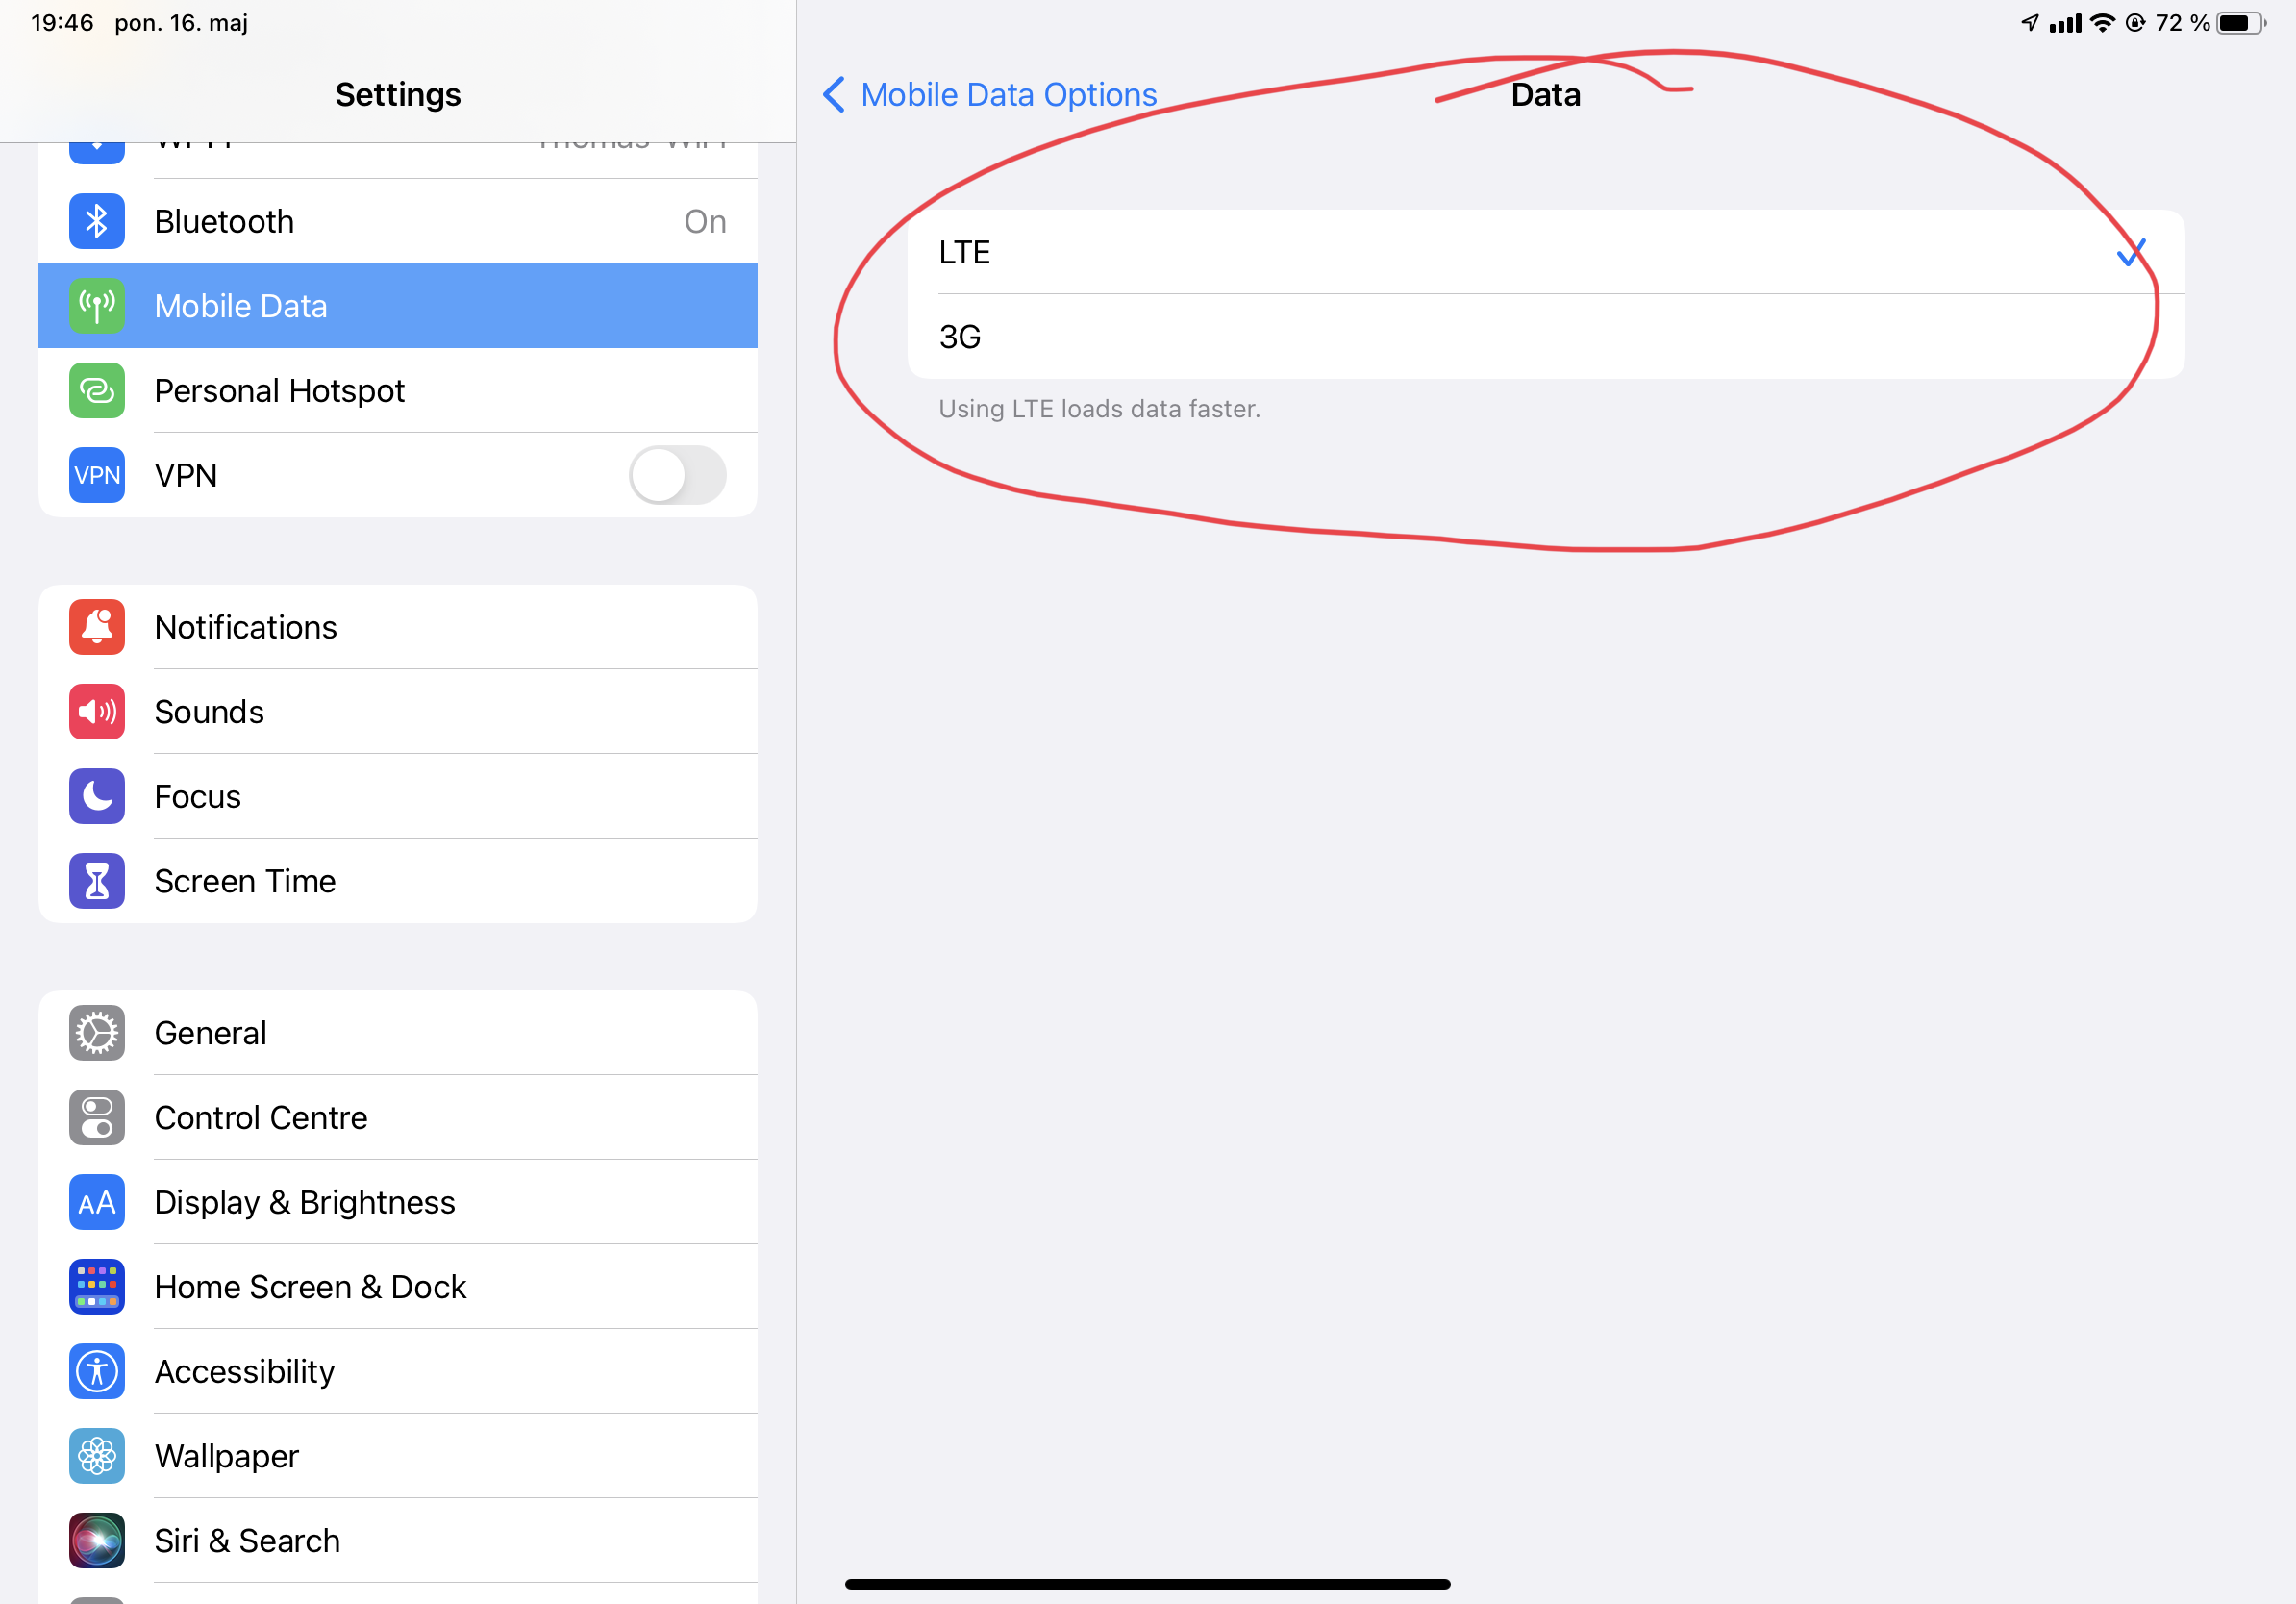Screen dimensions: 2296x1604
Task: Open Home Screen & Dock settings
Action: click(x=397, y=1287)
